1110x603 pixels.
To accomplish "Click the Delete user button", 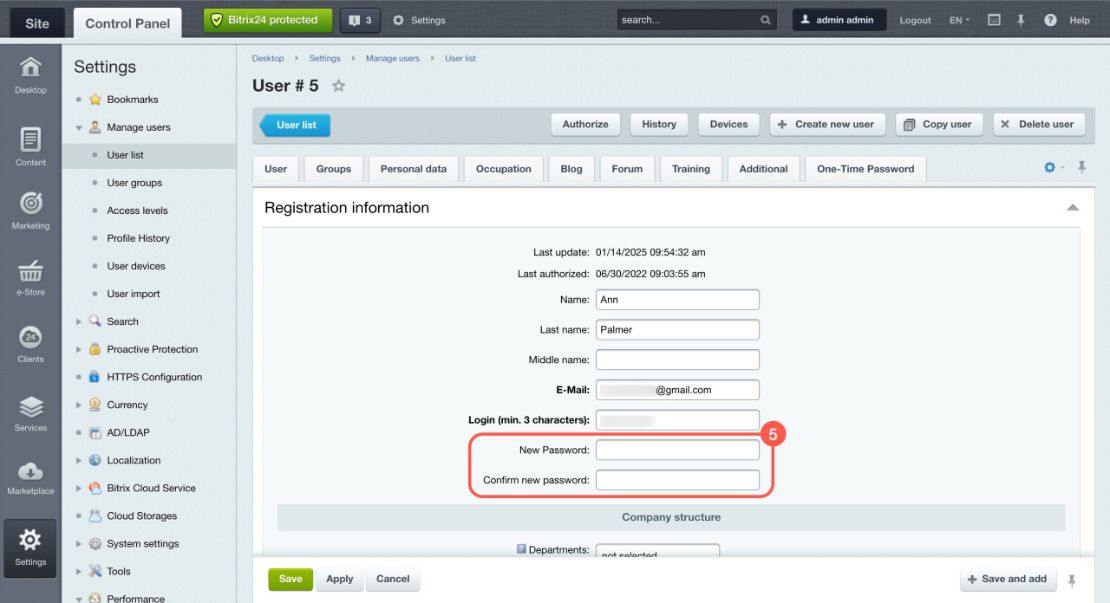I will [x=1037, y=125].
